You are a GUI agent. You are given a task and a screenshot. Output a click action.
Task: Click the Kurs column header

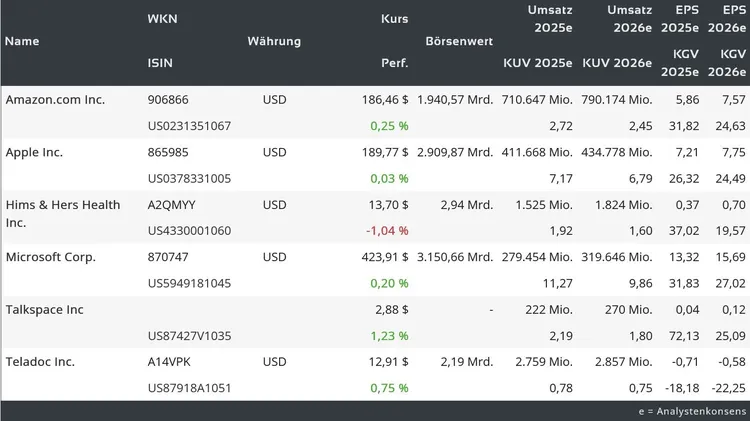pyautogui.click(x=395, y=19)
